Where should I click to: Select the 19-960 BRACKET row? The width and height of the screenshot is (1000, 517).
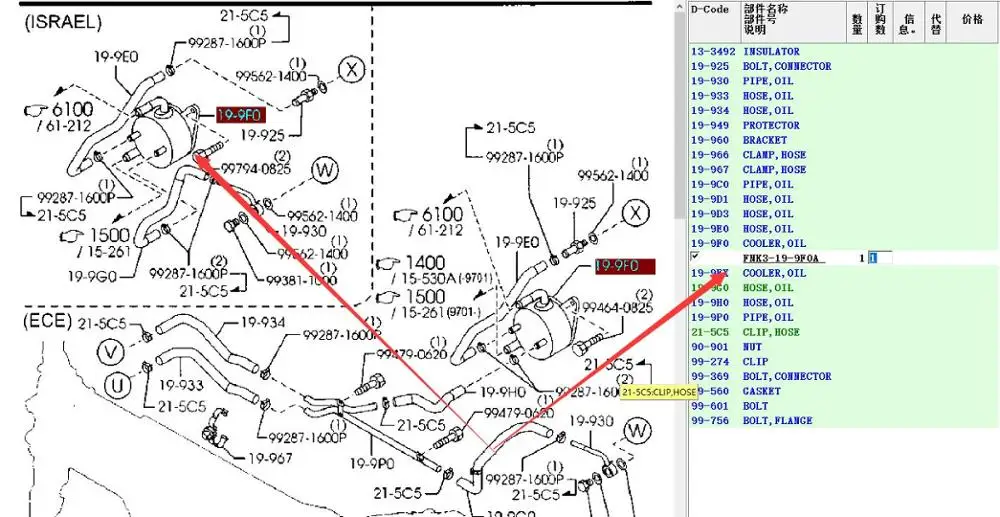pos(842,140)
